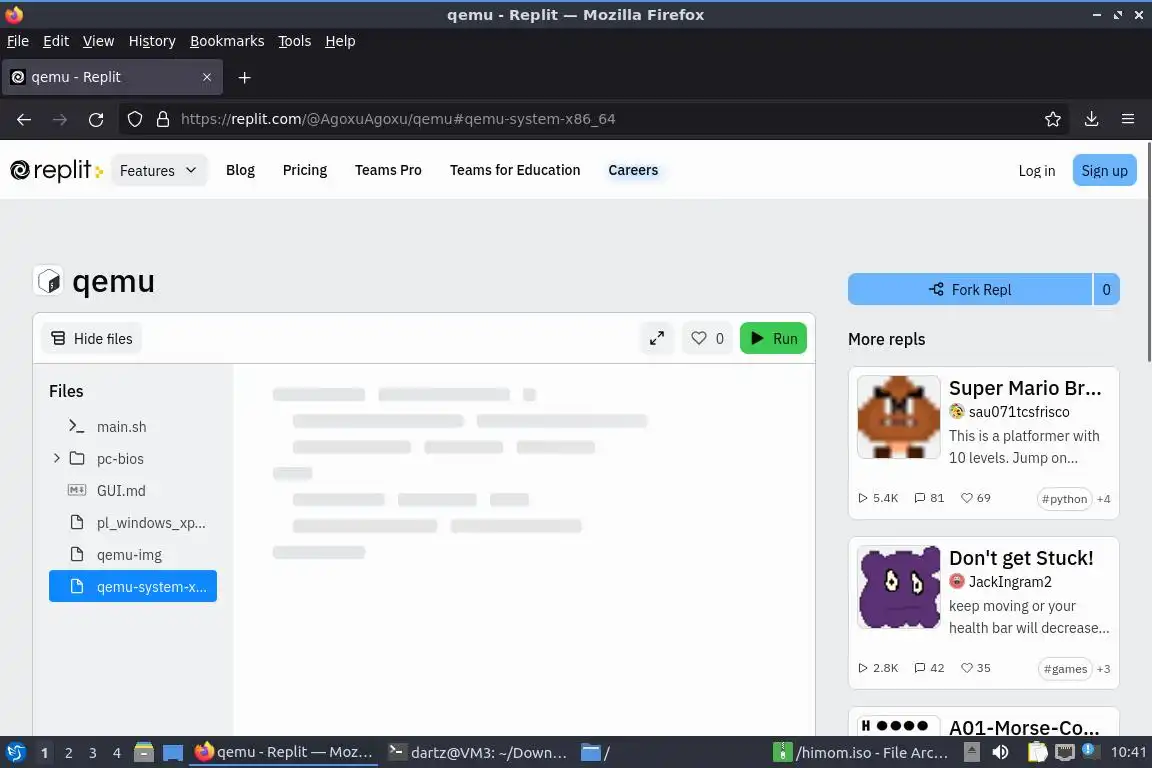The width and height of the screenshot is (1152, 768).
Task: Bookmark this page with the star icon
Action: [x=1052, y=119]
